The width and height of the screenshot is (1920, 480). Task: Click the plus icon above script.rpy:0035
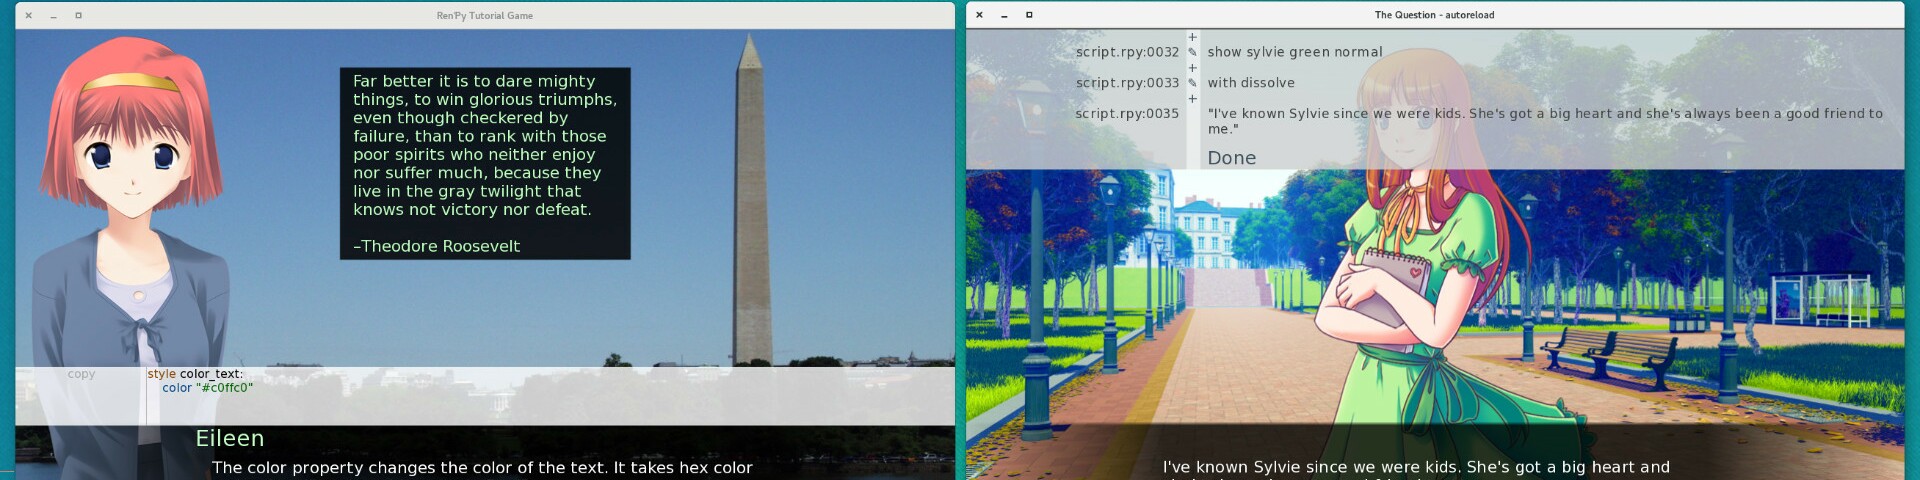[x=1192, y=99]
